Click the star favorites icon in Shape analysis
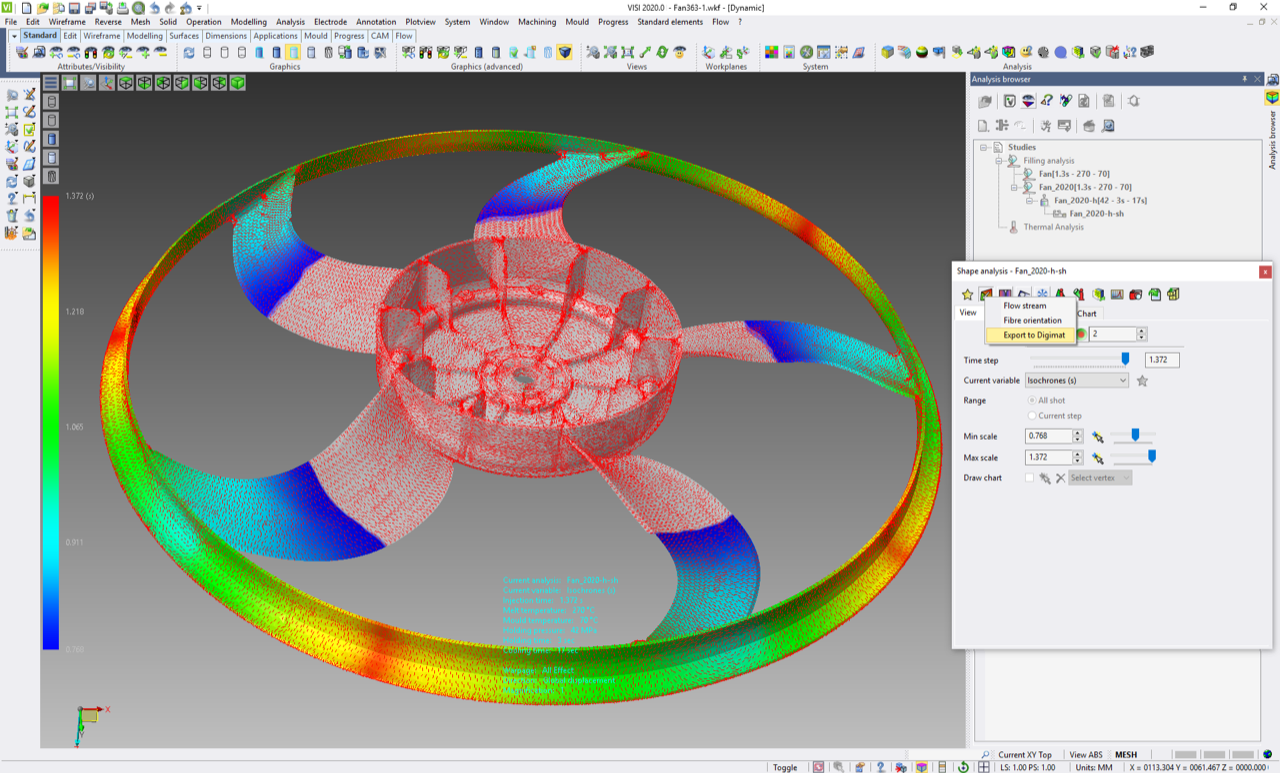 (967, 295)
